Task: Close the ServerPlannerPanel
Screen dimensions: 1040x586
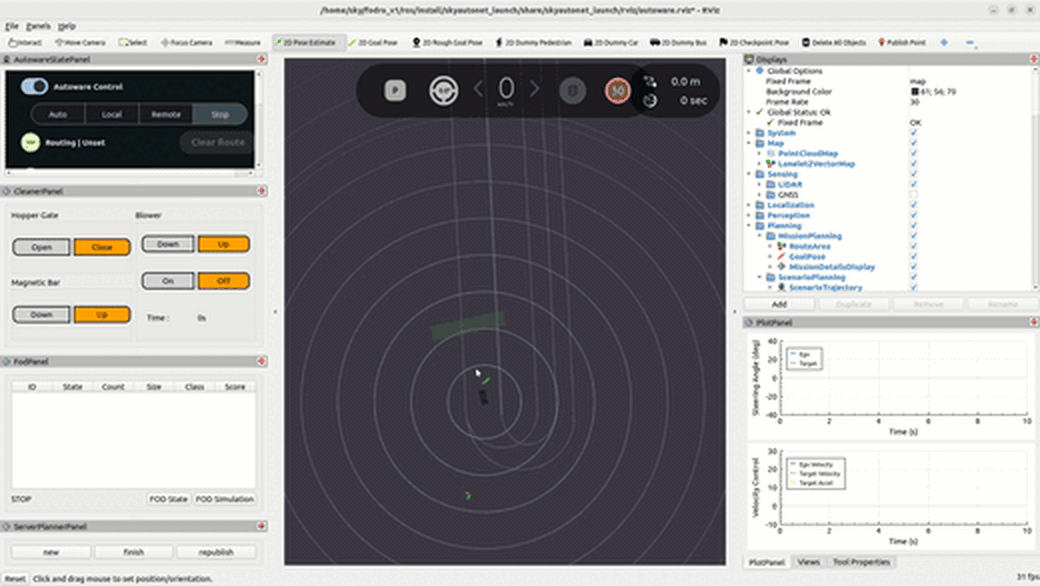Action: pyautogui.click(x=261, y=526)
